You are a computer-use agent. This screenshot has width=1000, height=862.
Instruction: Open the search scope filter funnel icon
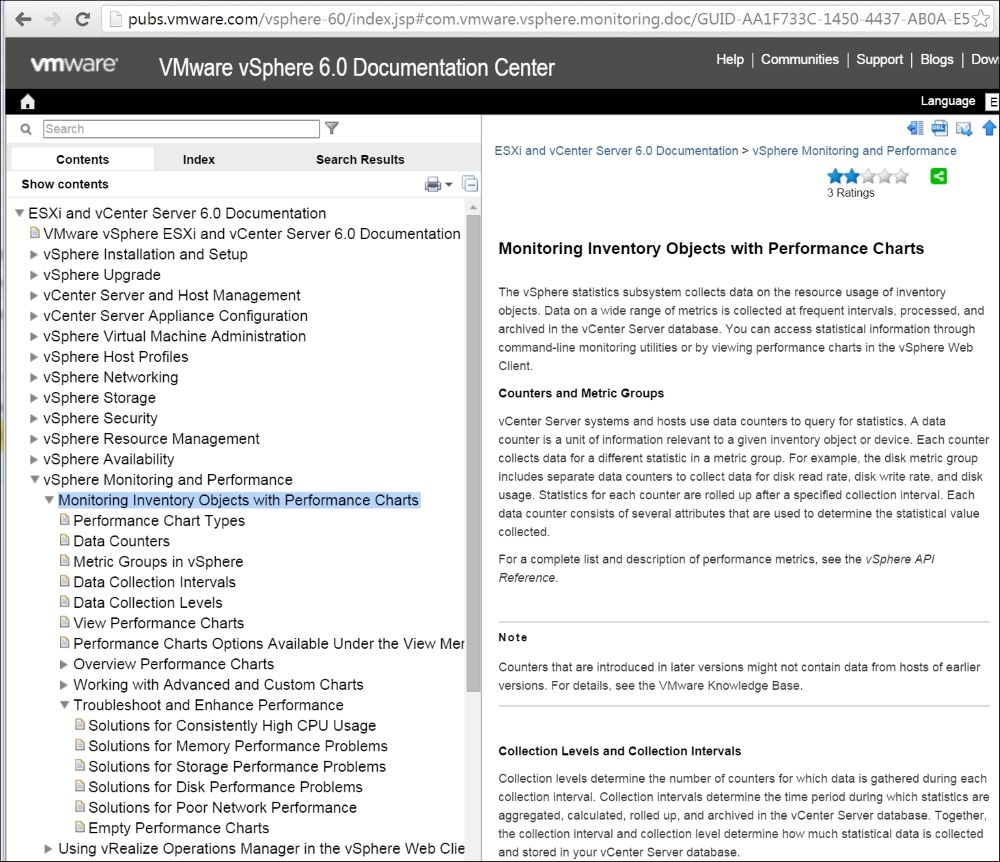tap(332, 128)
